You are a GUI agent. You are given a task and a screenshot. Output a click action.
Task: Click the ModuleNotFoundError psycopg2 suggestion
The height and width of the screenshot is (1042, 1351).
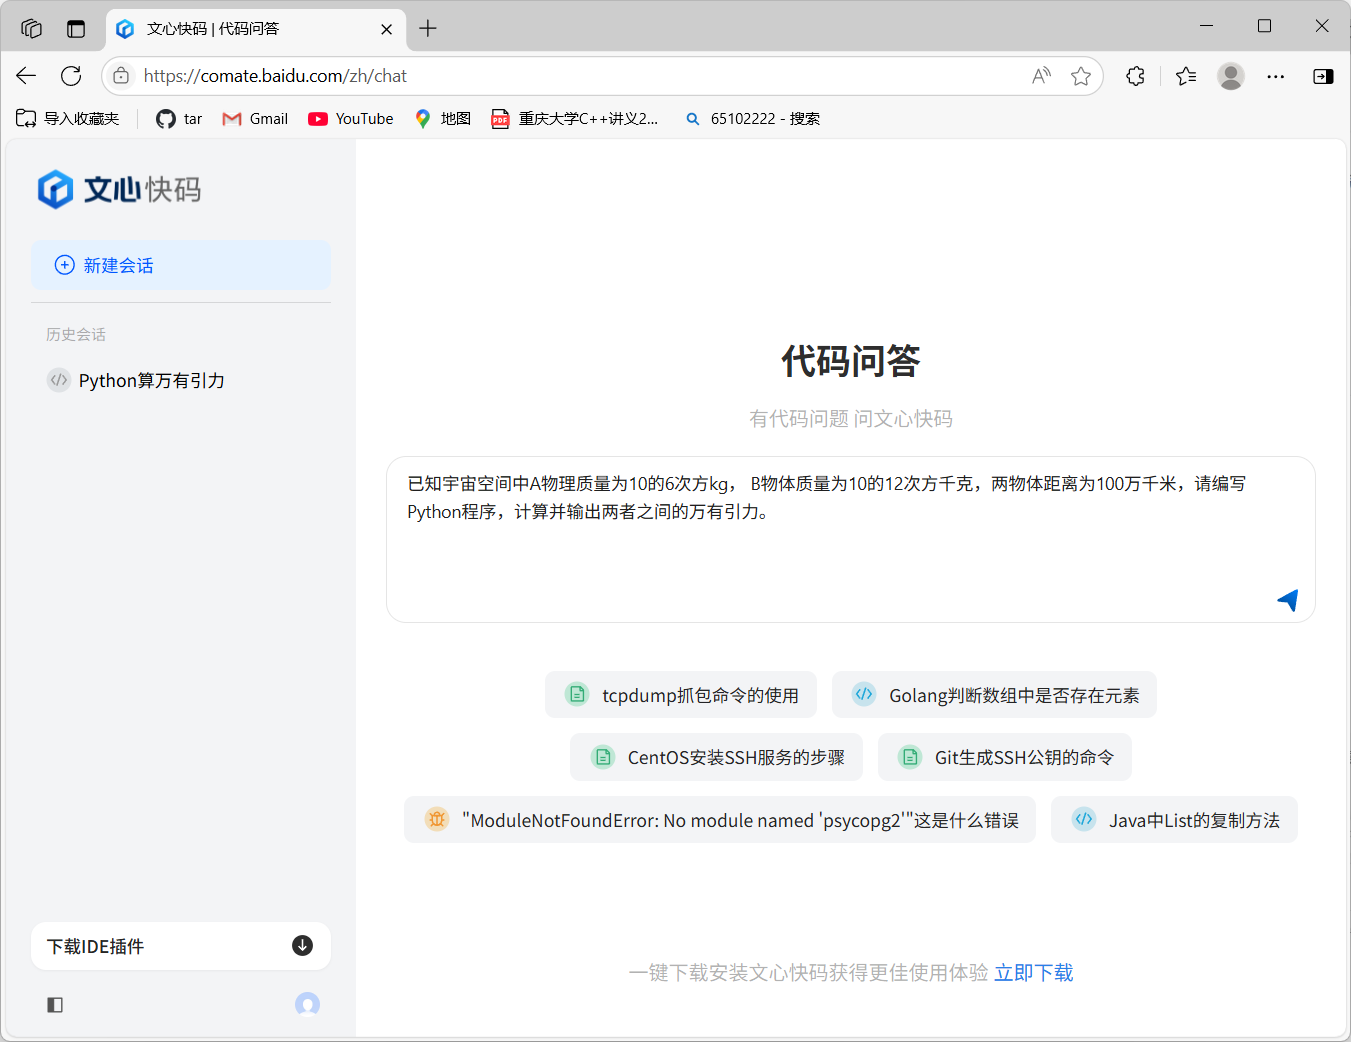[x=720, y=820]
